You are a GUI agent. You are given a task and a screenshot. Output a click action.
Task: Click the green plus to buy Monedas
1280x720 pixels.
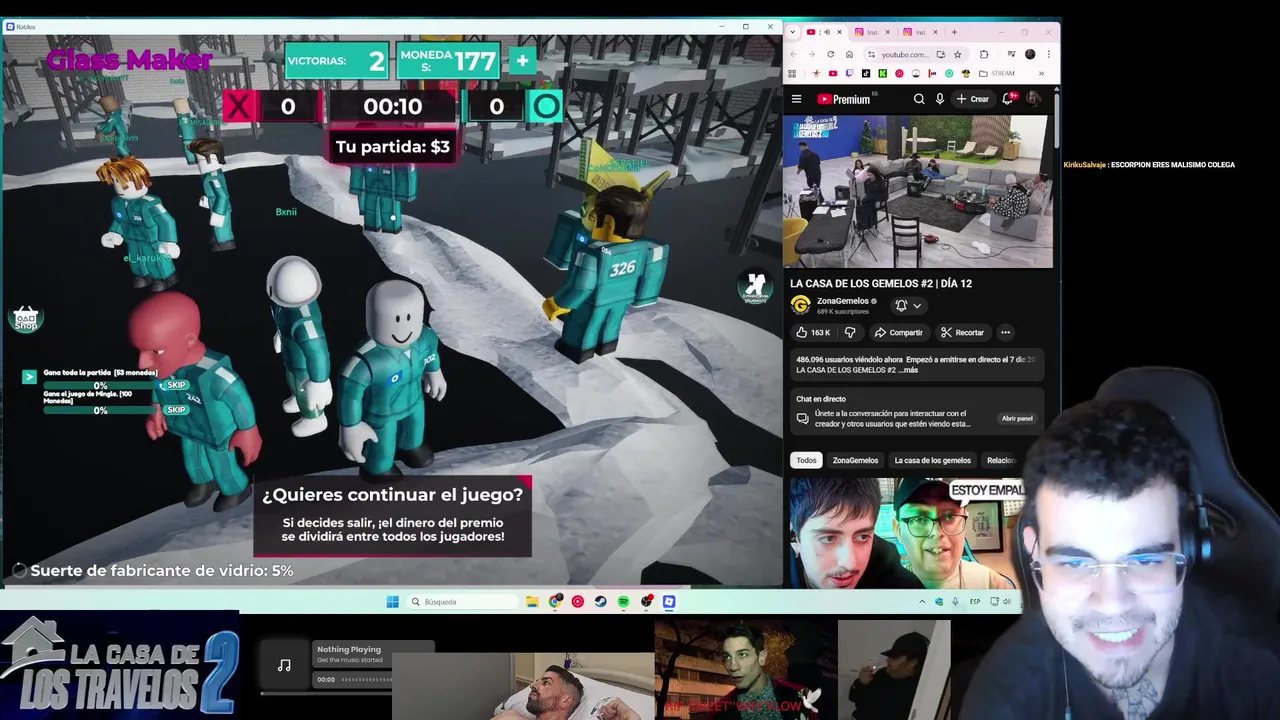(522, 61)
